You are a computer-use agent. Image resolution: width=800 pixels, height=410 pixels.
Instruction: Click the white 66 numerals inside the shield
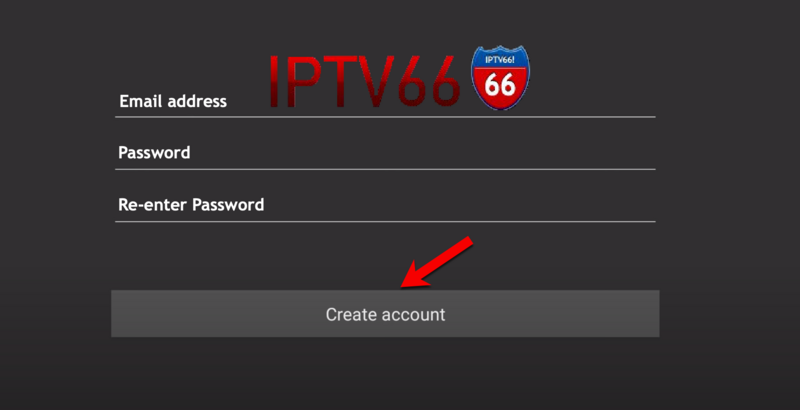[x=499, y=84]
